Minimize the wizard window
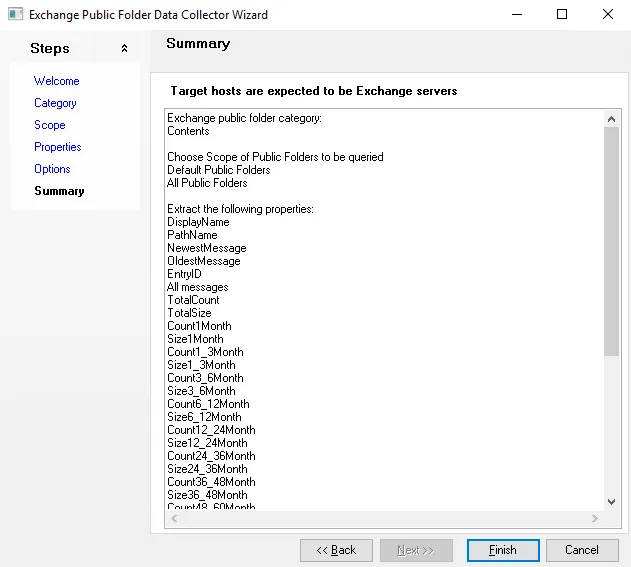 (x=517, y=14)
